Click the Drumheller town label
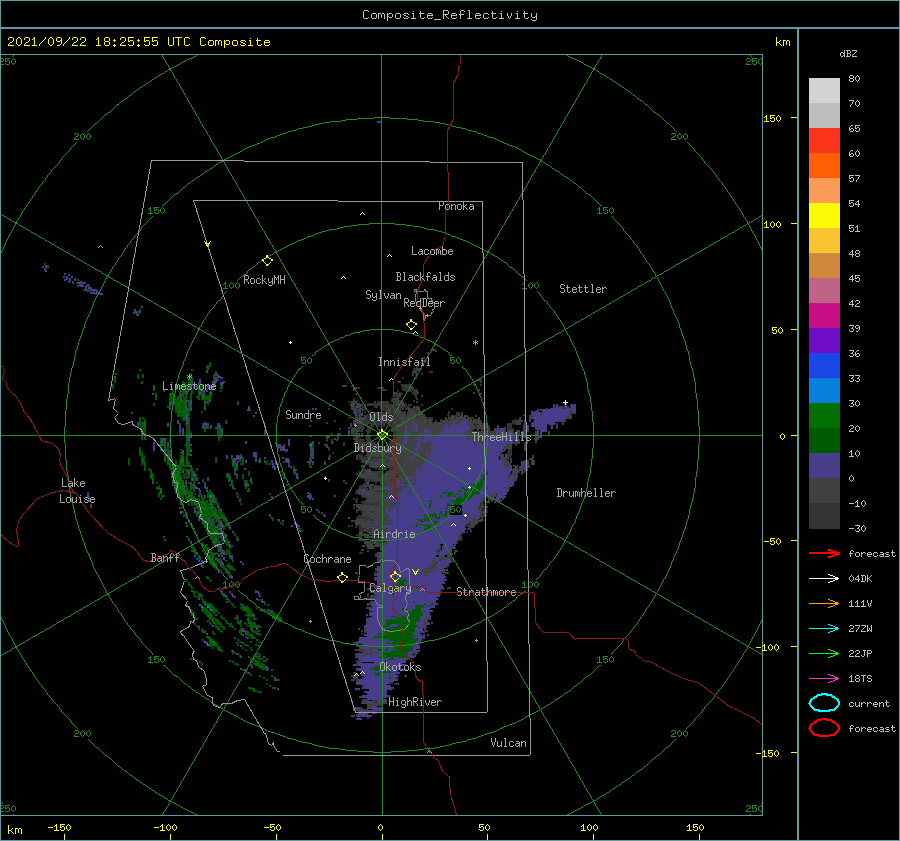The width and height of the screenshot is (900, 841). point(586,493)
